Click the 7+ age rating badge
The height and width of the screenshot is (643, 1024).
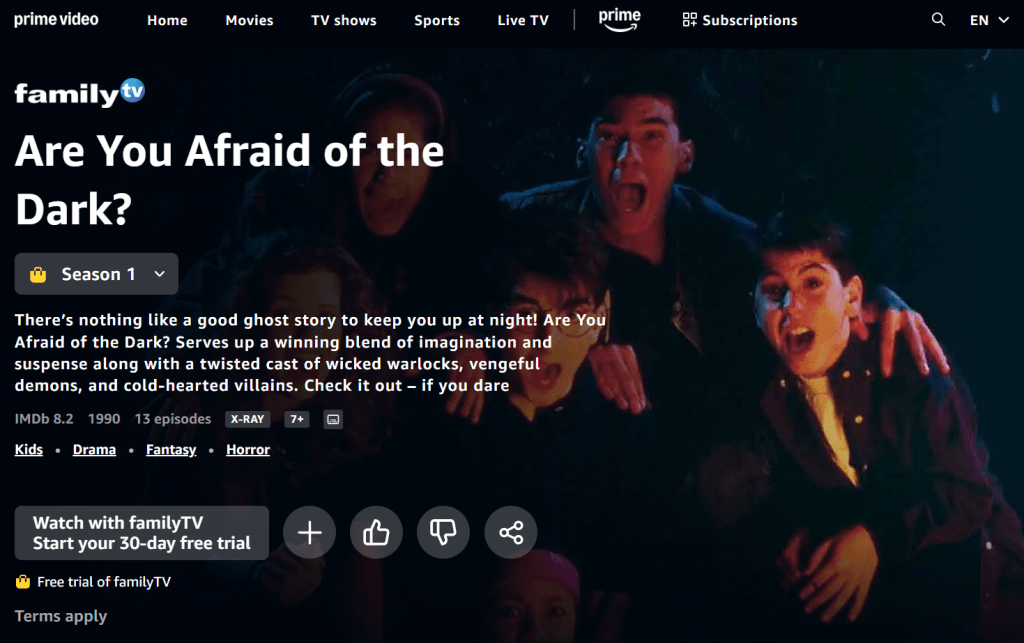click(297, 419)
